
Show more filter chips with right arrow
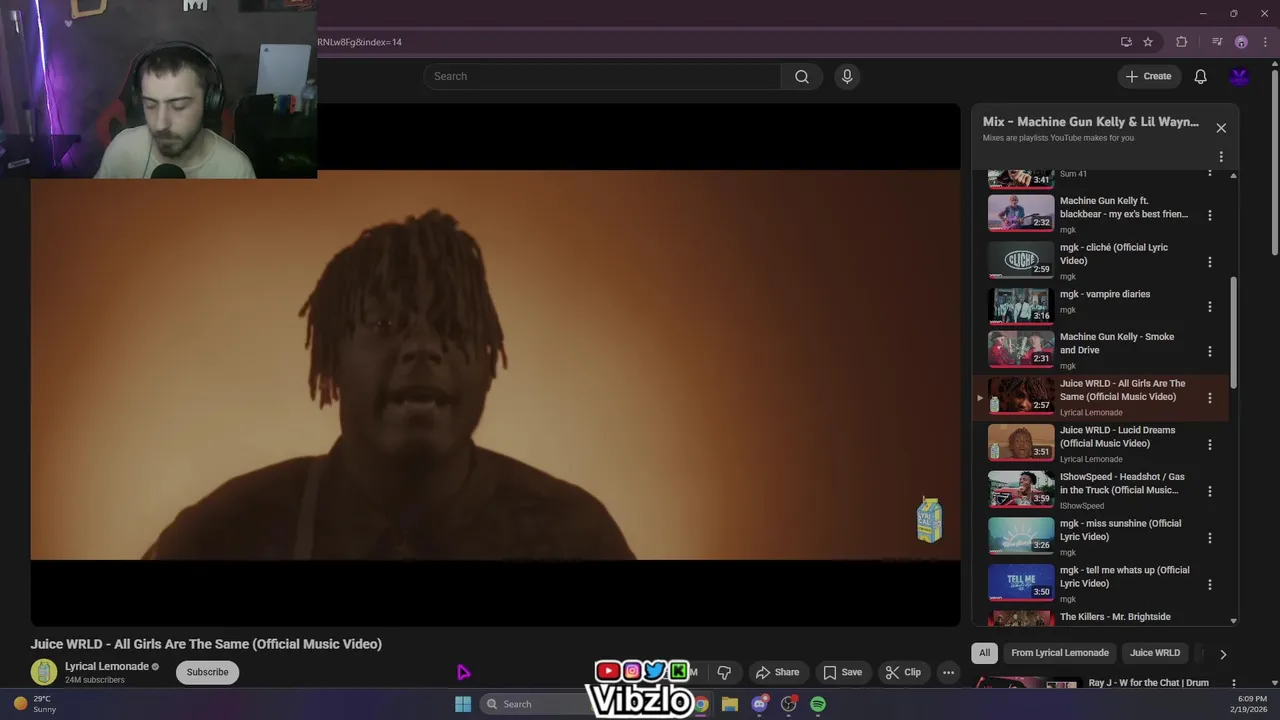1222,654
